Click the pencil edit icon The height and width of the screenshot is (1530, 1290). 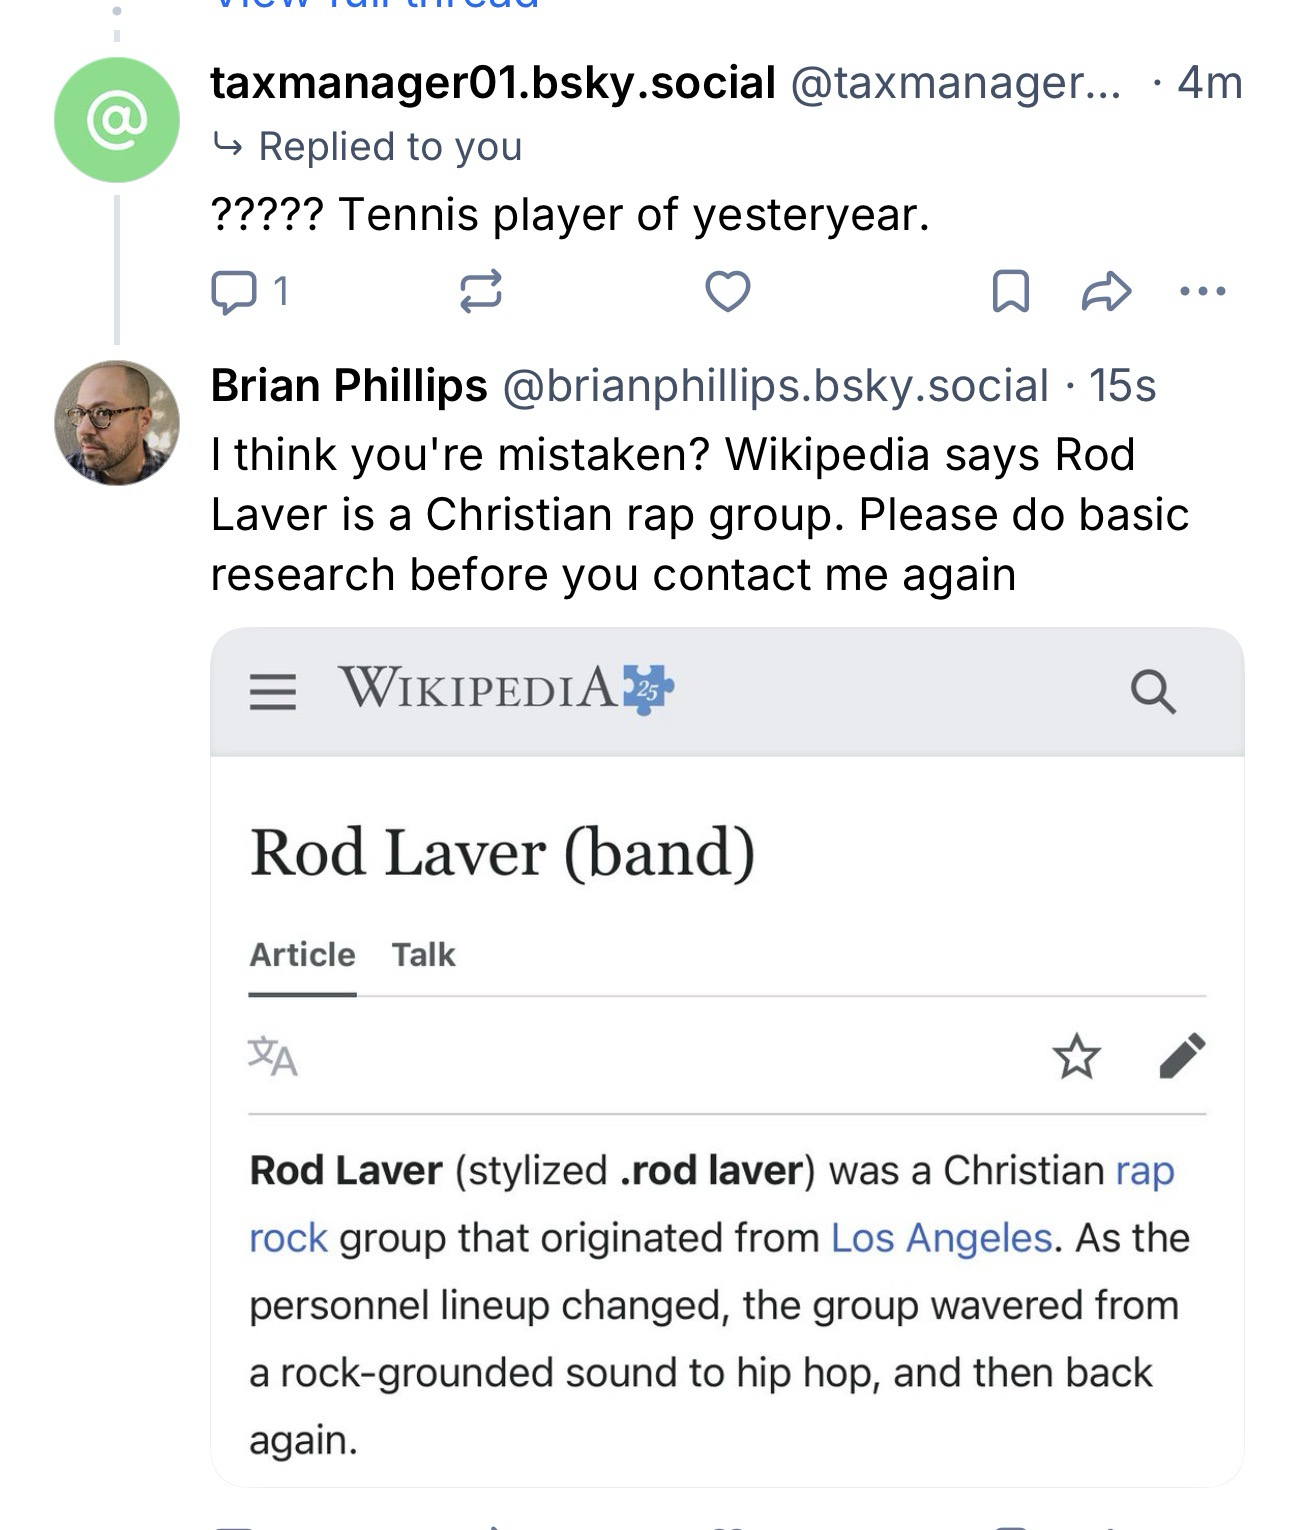[1182, 1056]
